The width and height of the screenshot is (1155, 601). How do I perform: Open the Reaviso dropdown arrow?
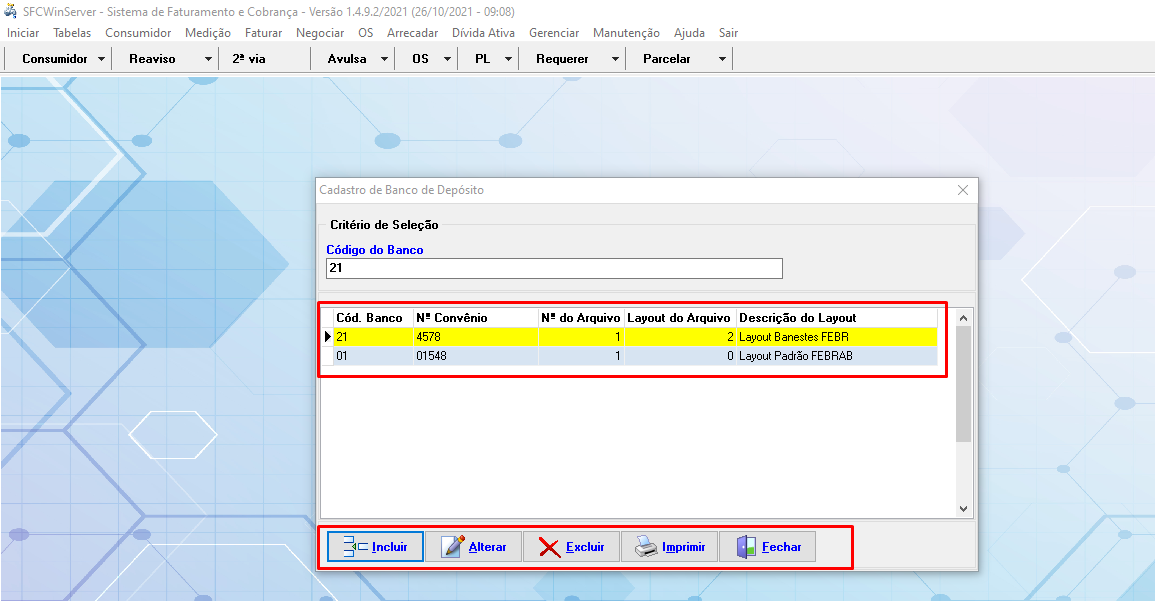208,59
